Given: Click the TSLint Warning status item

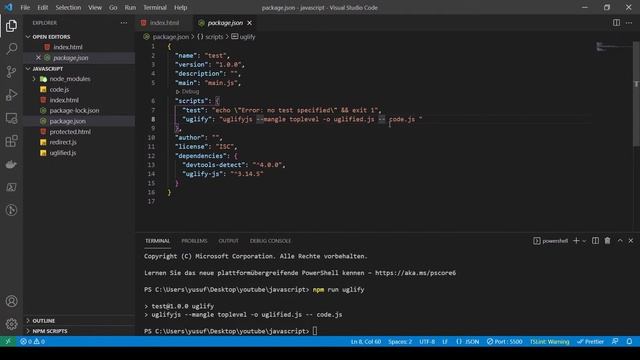Looking at the screenshot, I should [x=549, y=342].
